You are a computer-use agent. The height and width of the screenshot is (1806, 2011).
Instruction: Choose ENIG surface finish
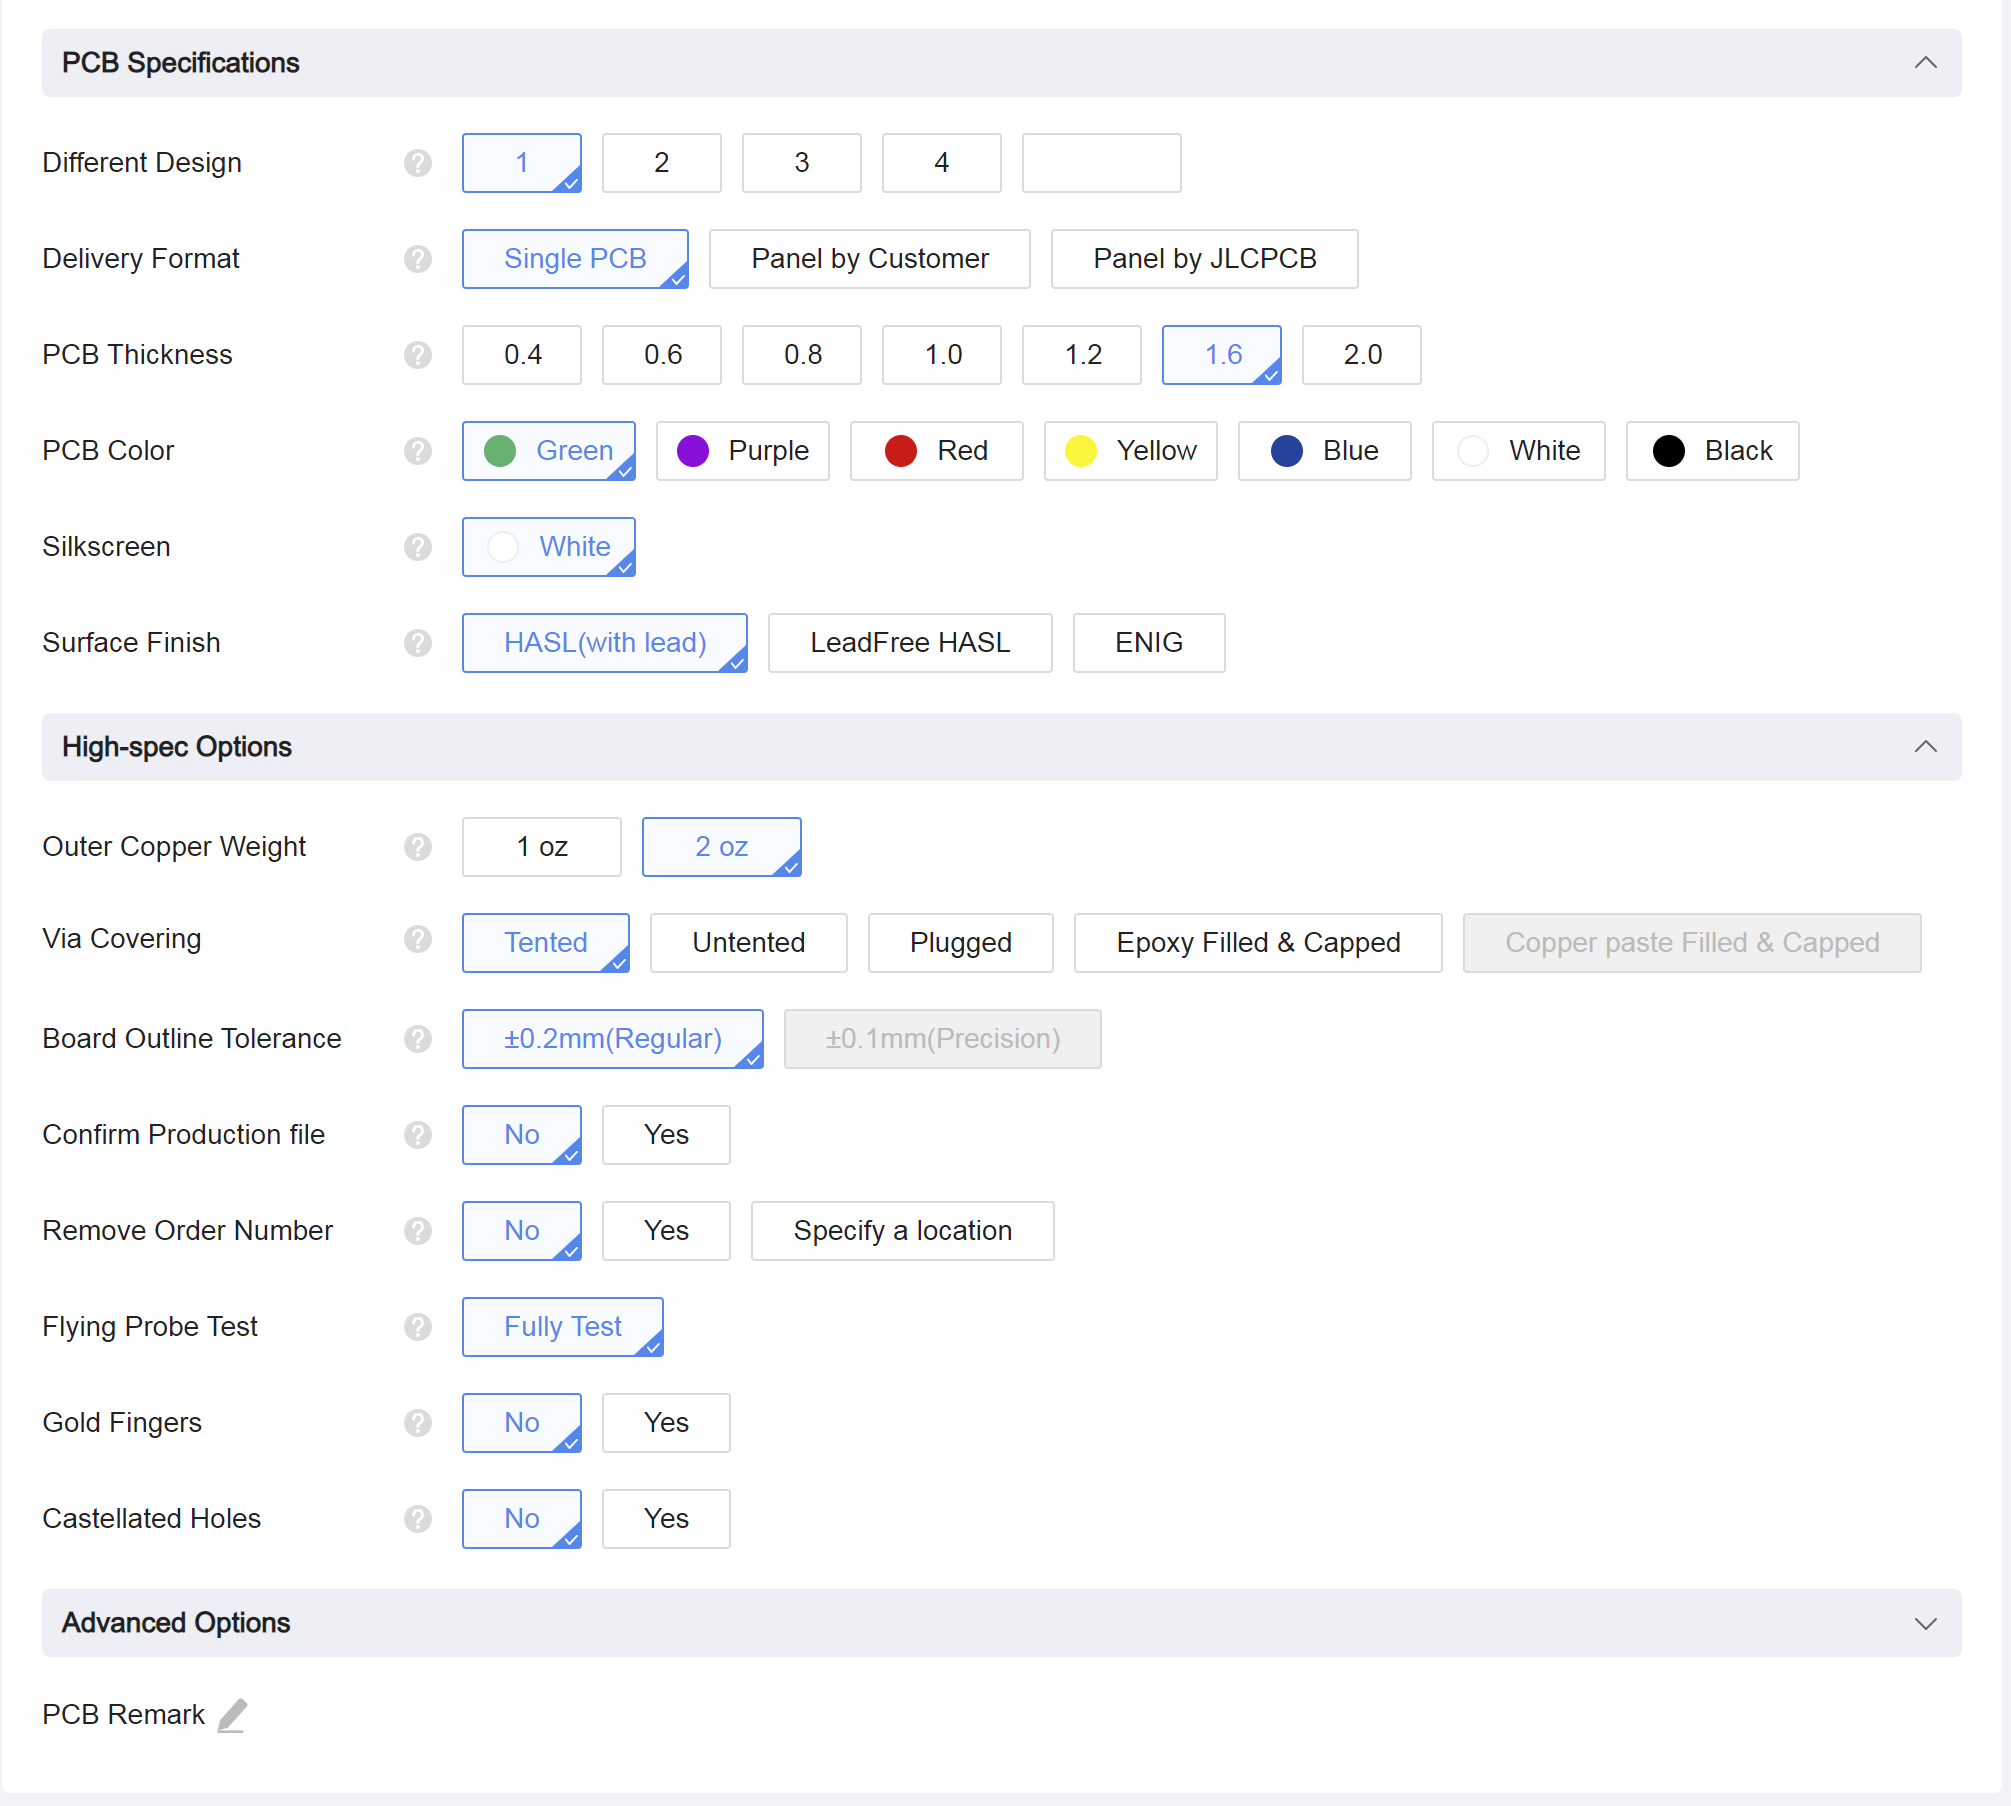point(1148,643)
